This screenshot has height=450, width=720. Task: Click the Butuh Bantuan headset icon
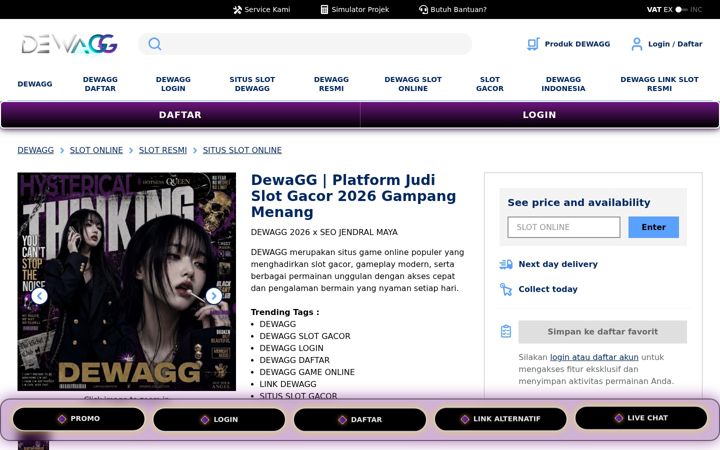coord(423,10)
